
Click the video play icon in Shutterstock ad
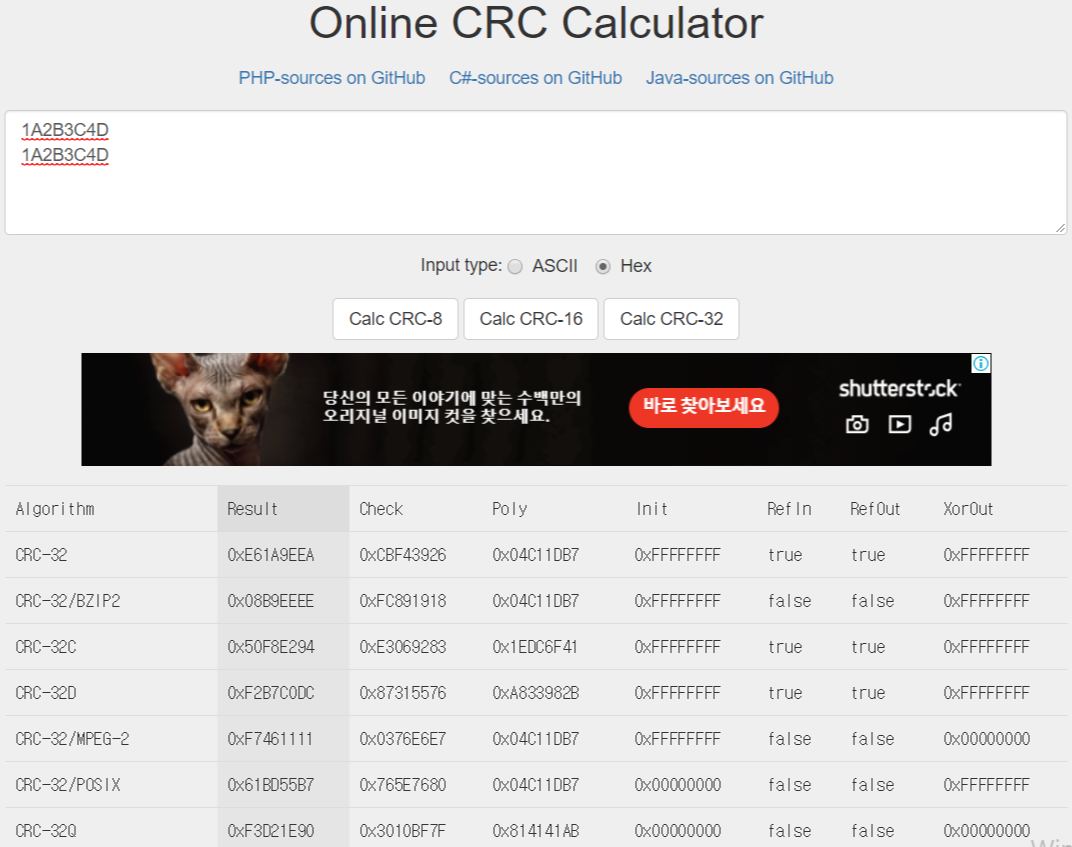pos(899,425)
